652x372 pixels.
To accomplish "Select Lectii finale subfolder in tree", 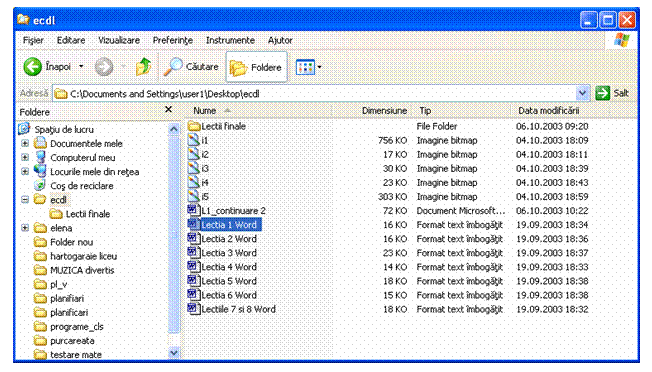I will coord(88,214).
